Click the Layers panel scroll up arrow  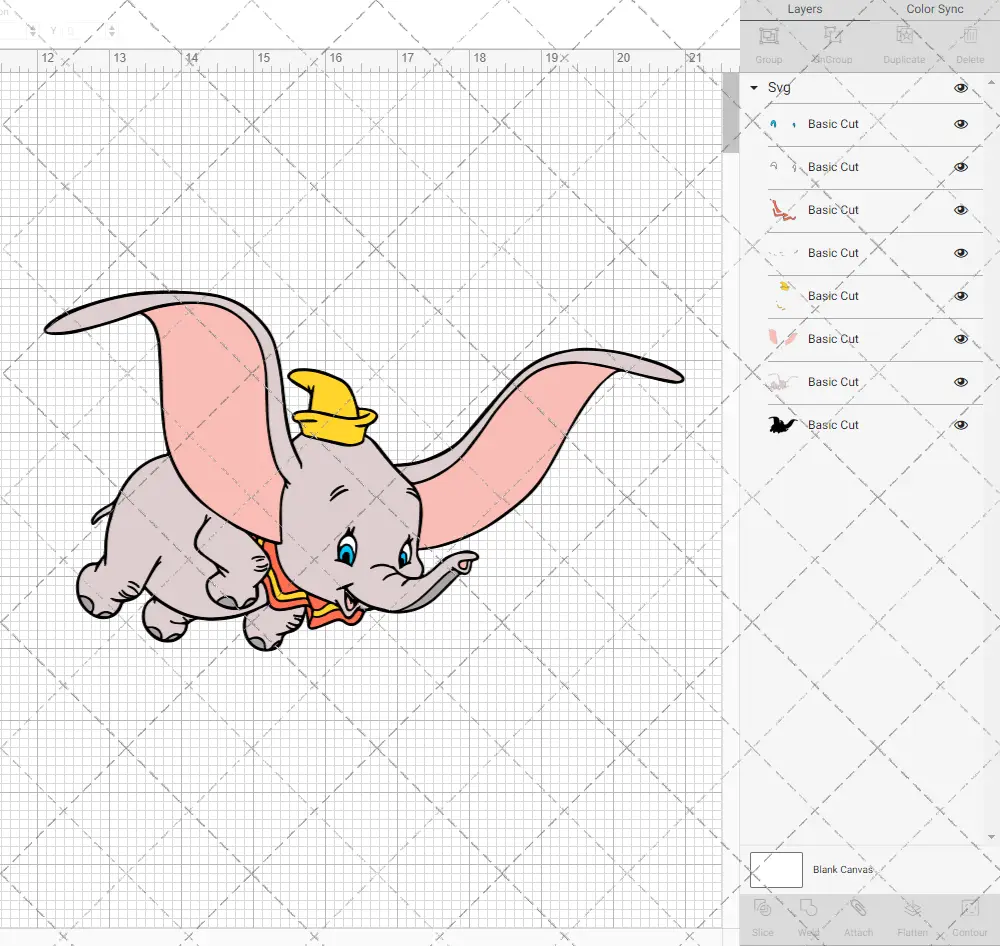pyautogui.click(x=991, y=82)
